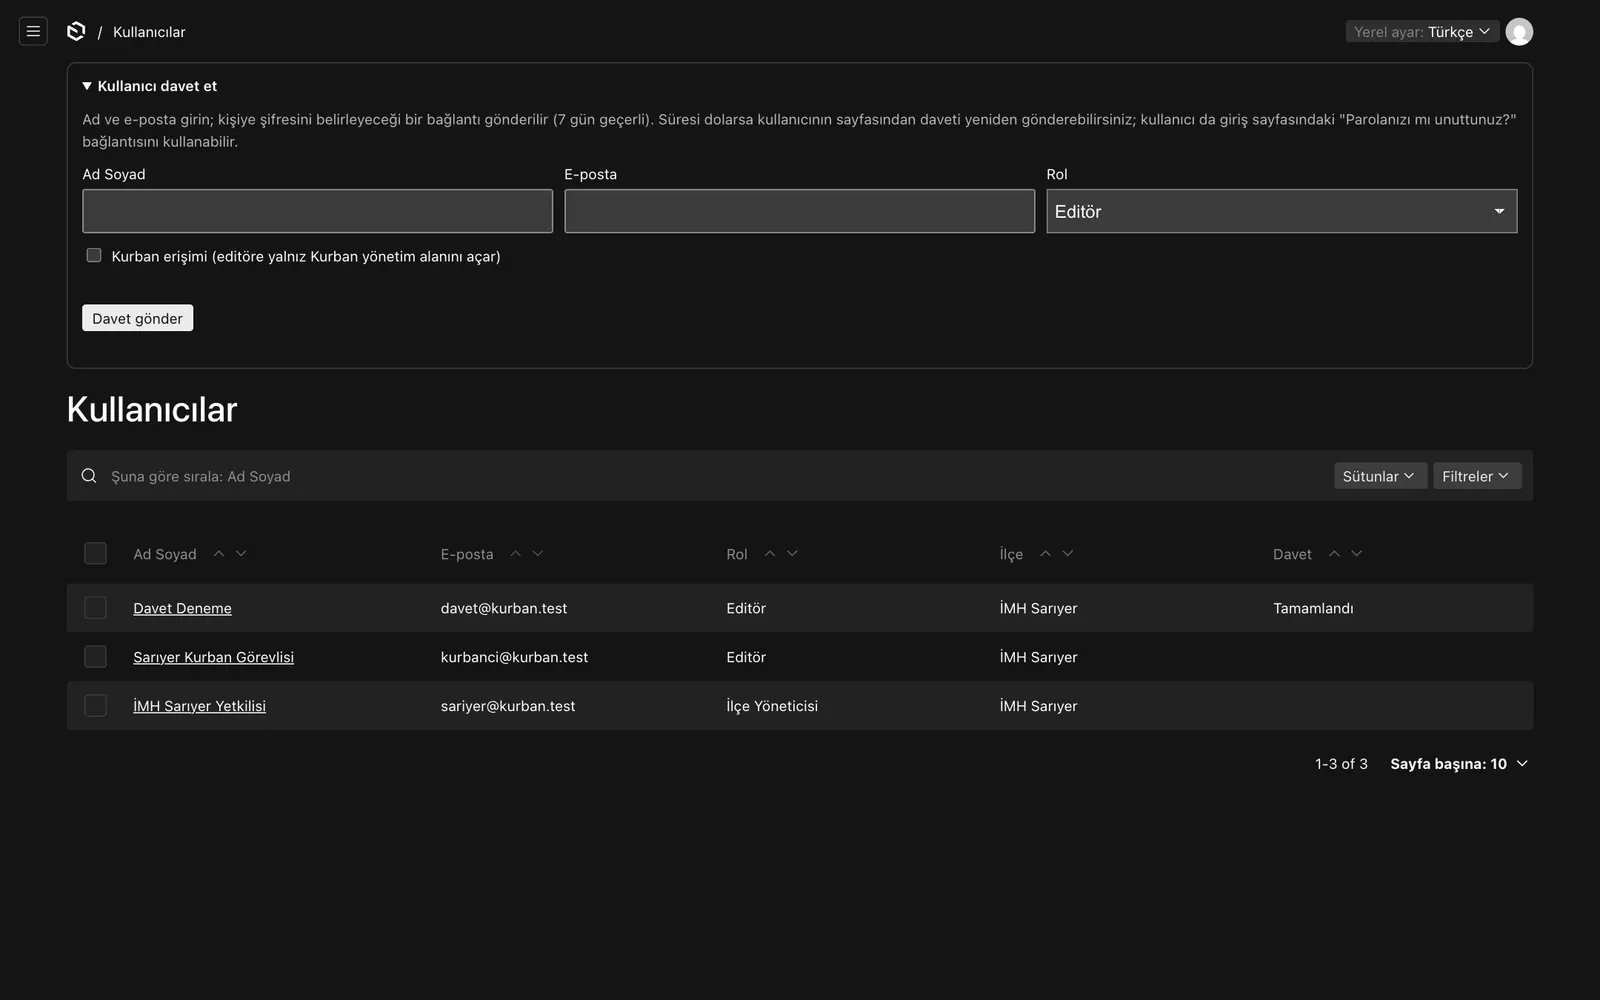Image resolution: width=1600 pixels, height=1000 pixels.
Task: Sort İlçe column descending
Action: (x=1068, y=553)
